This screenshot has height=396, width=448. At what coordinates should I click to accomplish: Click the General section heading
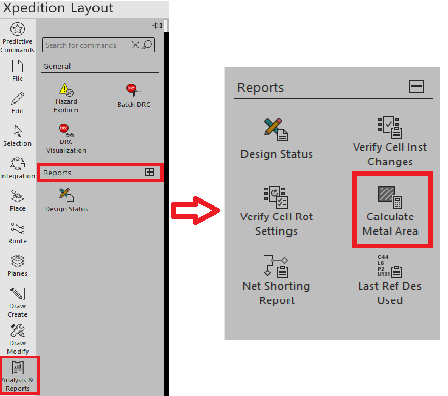coord(57,66)
